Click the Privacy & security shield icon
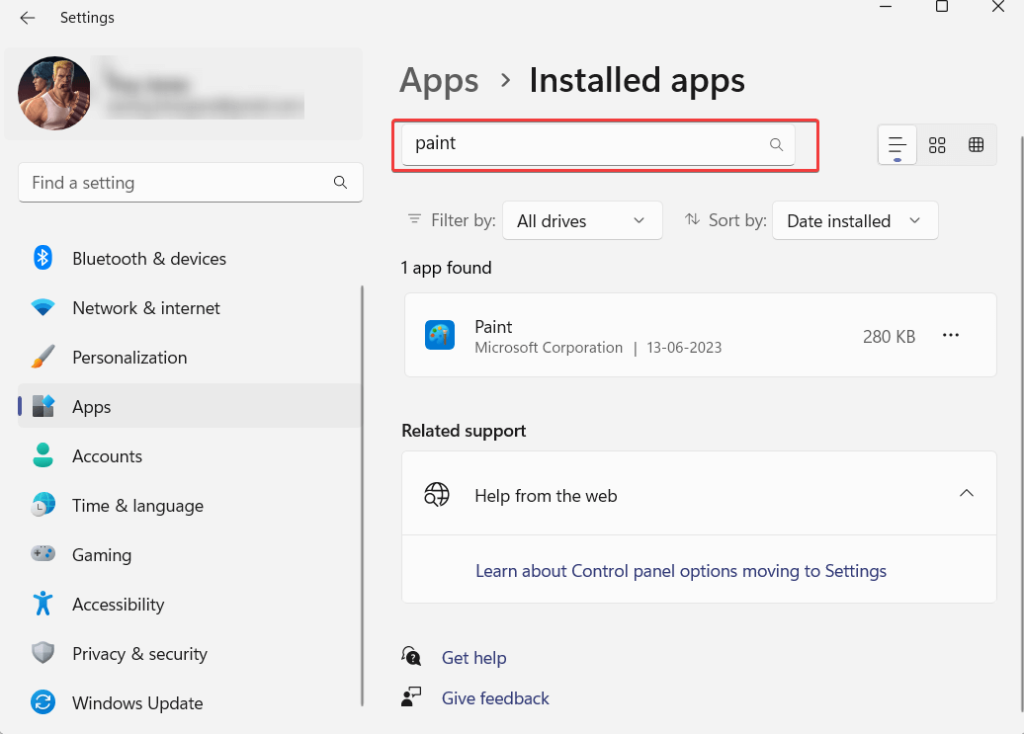This screenshot has height=734, width=1024. tap(43, 652)
